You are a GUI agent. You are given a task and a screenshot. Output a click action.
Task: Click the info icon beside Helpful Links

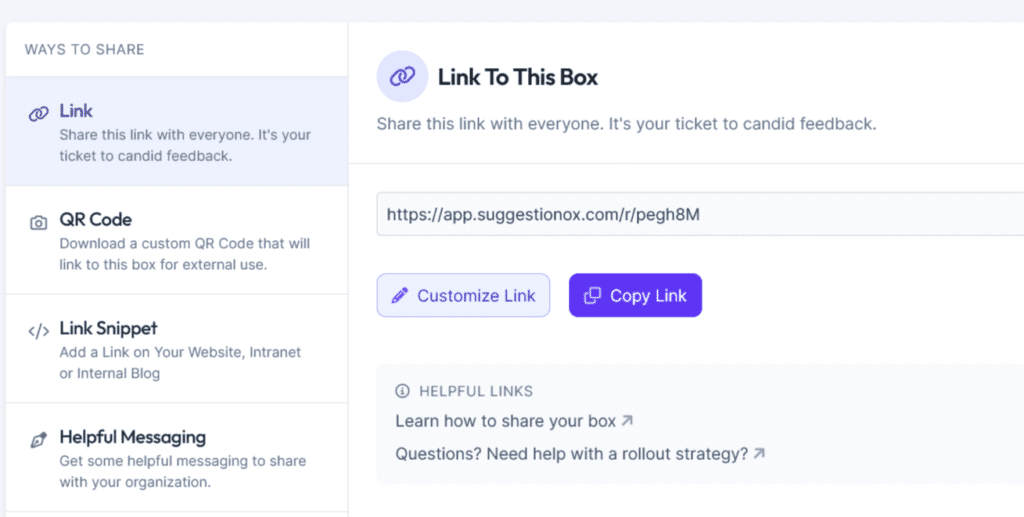pos(403,391)
